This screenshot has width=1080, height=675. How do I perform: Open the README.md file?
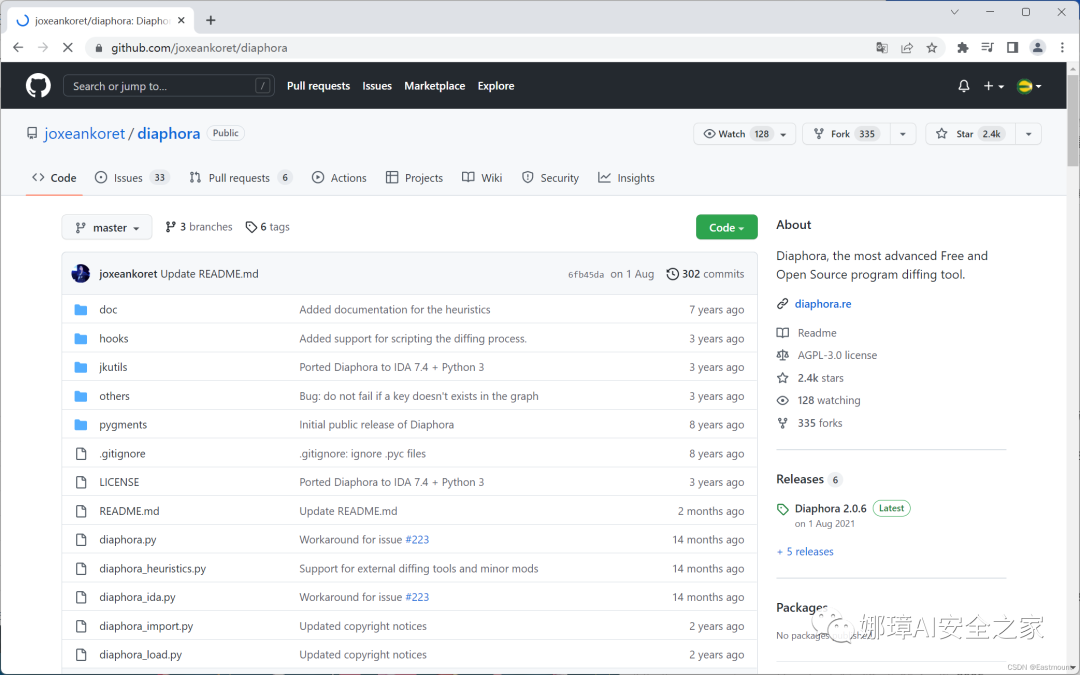pyautogui.click(x=129, y=511)
